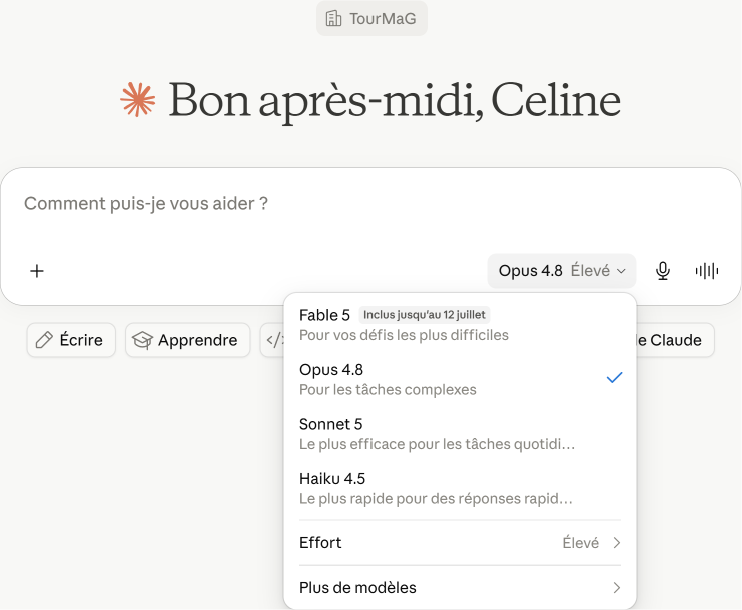Click the graduation cap icon on Apprendre
This screenshot has height=610, width=742.
142,340
